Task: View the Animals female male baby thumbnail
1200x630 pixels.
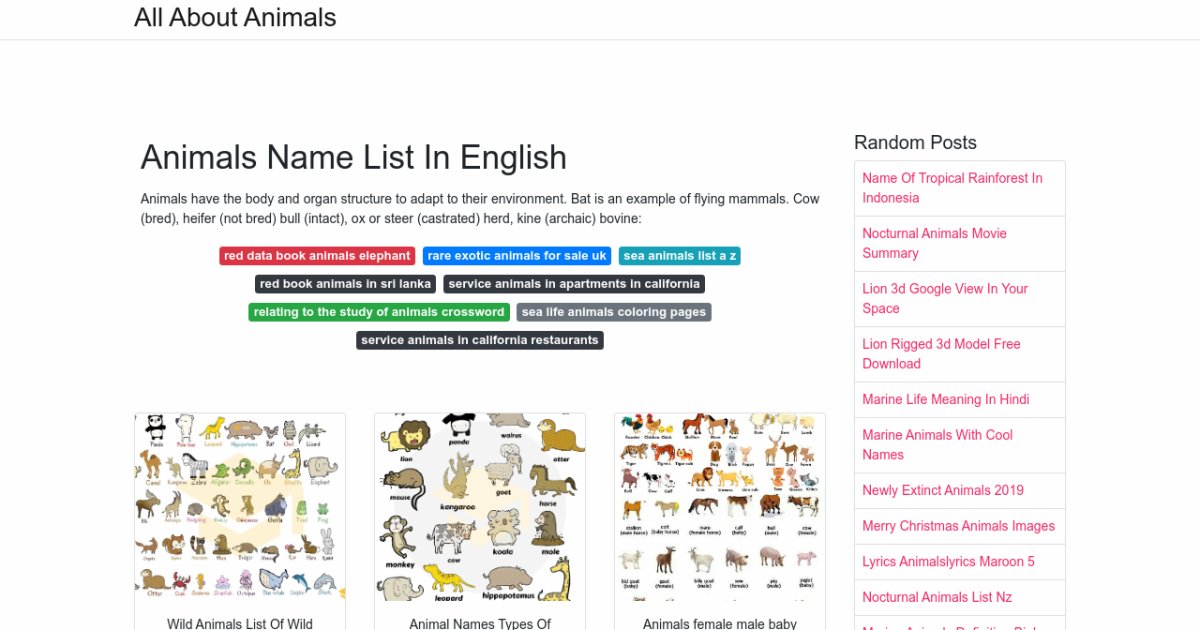Action: coord(720,507)
